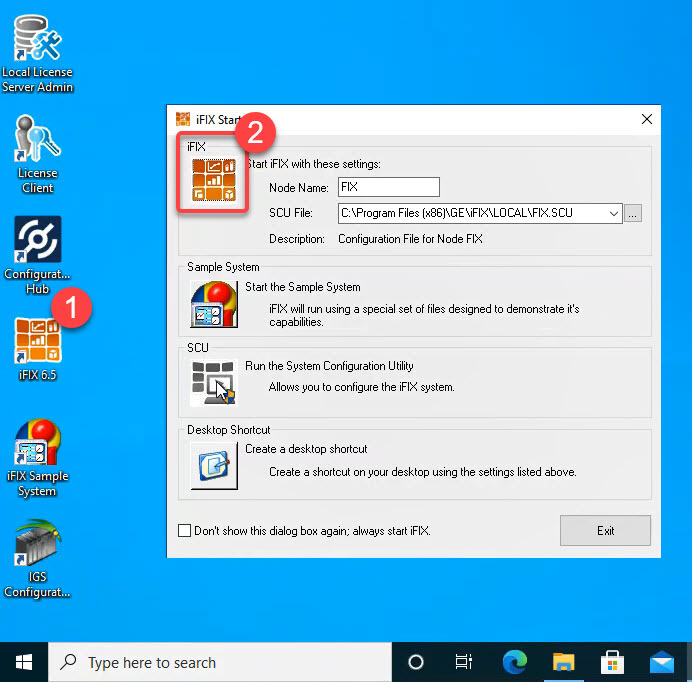Click 'Start the Sample System' text

pos(303,287)
